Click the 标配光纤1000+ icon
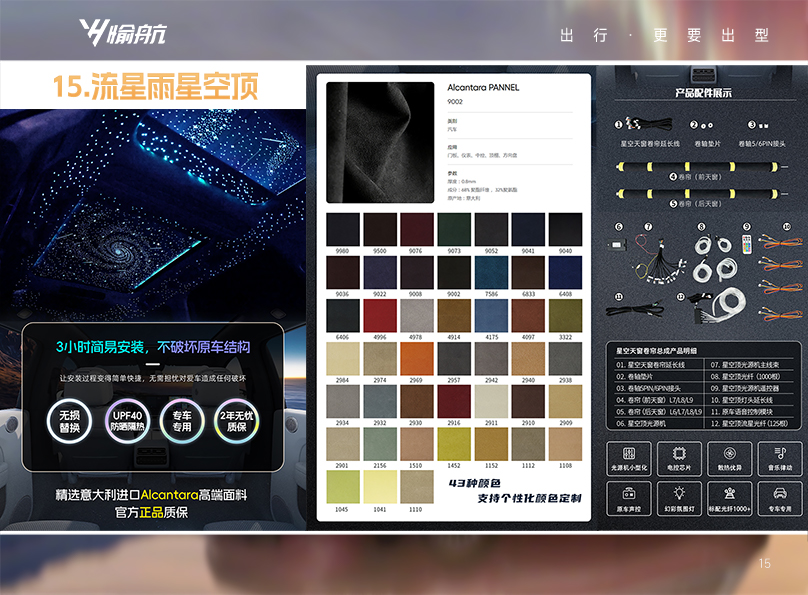This screenshot has width=808, height=595. (729, 495)
